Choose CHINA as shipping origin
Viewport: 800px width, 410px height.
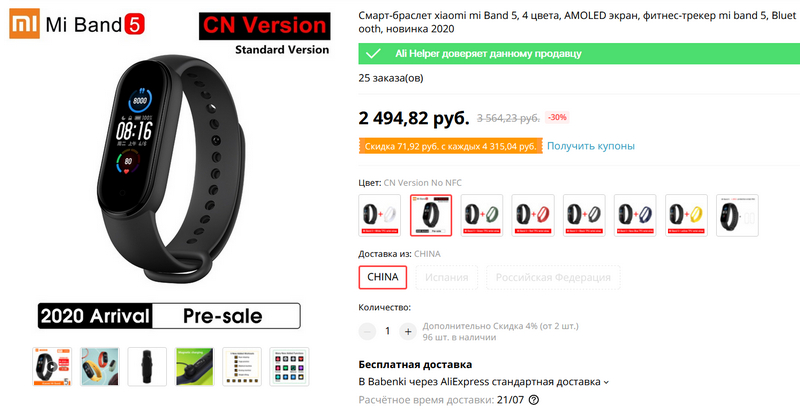[383, 277]
